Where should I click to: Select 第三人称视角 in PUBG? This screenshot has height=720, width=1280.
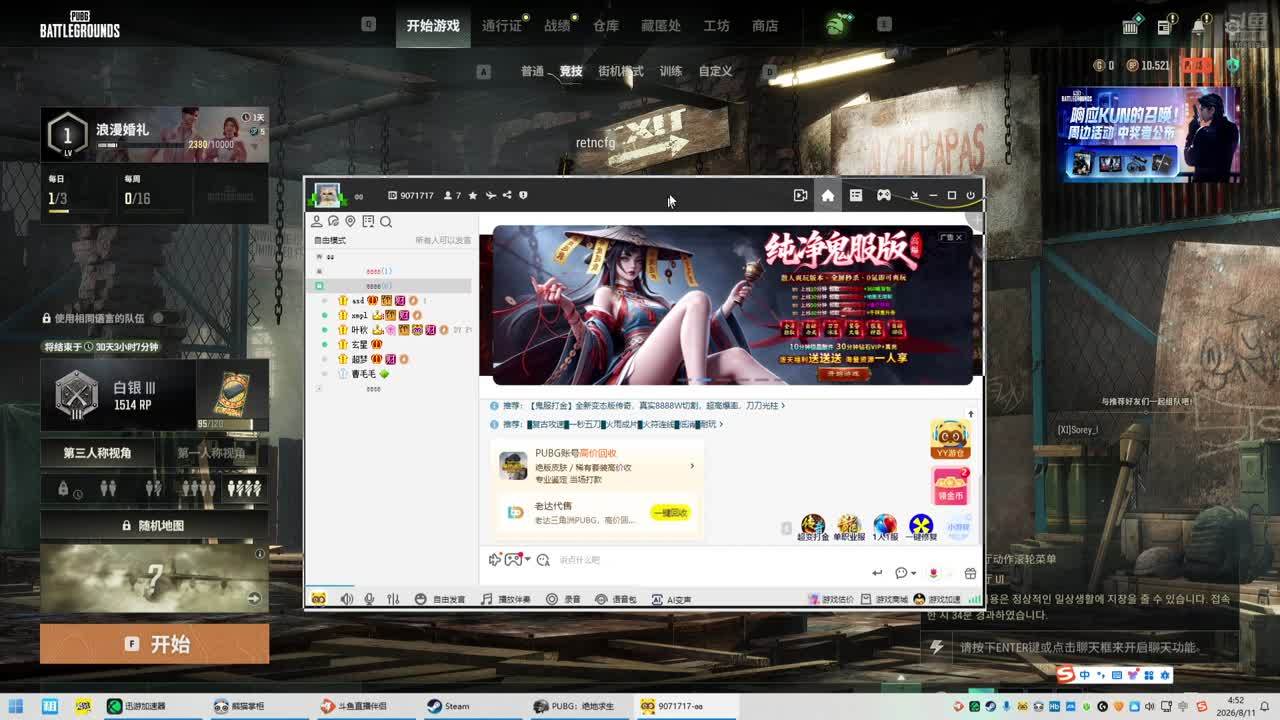97,453
